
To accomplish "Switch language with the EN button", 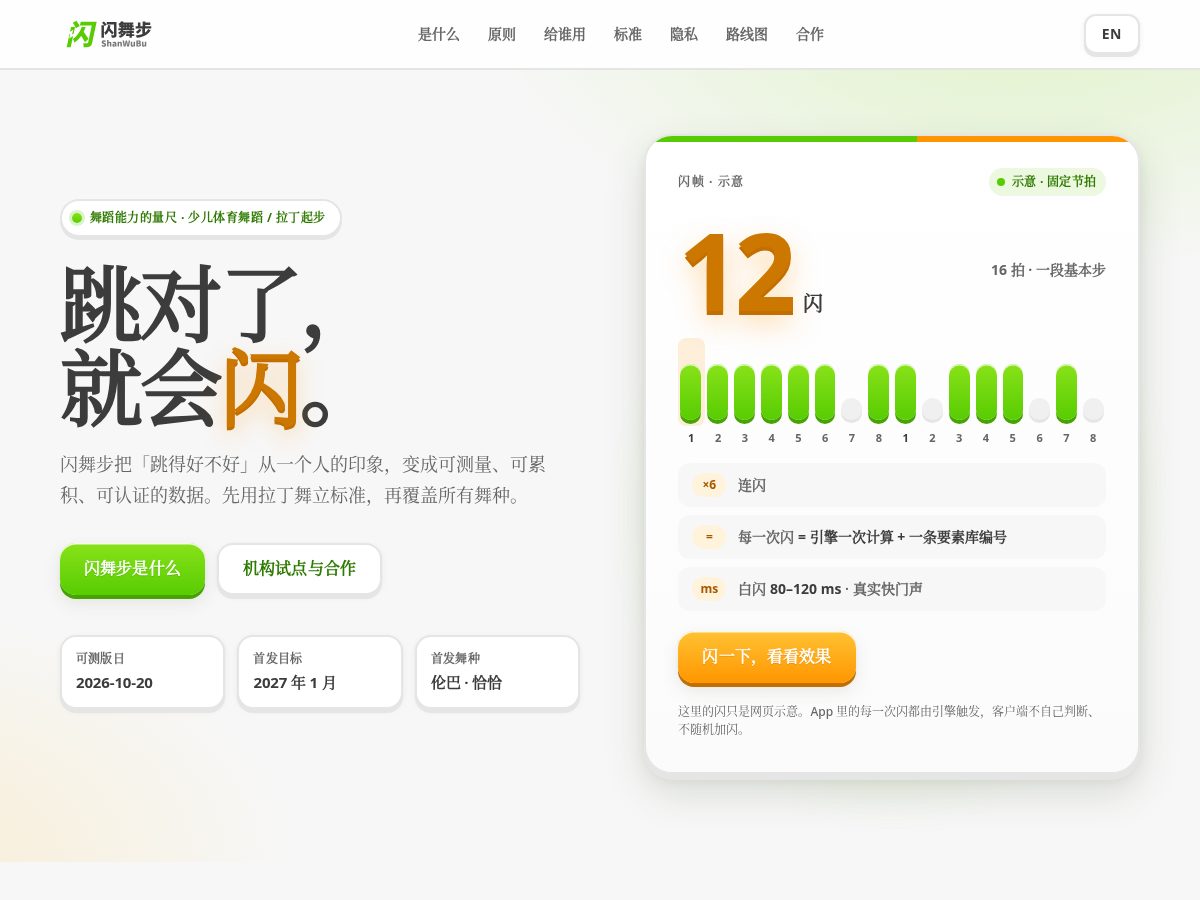I will [1111, 34].
